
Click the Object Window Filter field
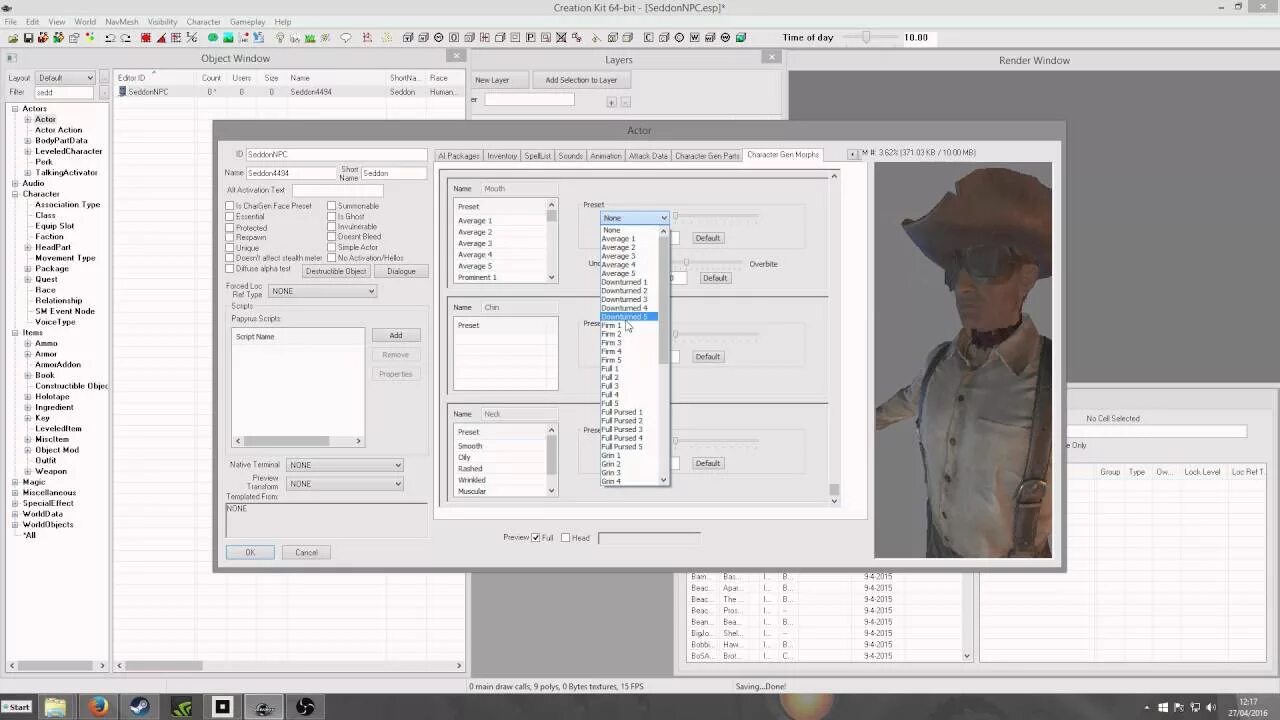(x=64, y=92)
